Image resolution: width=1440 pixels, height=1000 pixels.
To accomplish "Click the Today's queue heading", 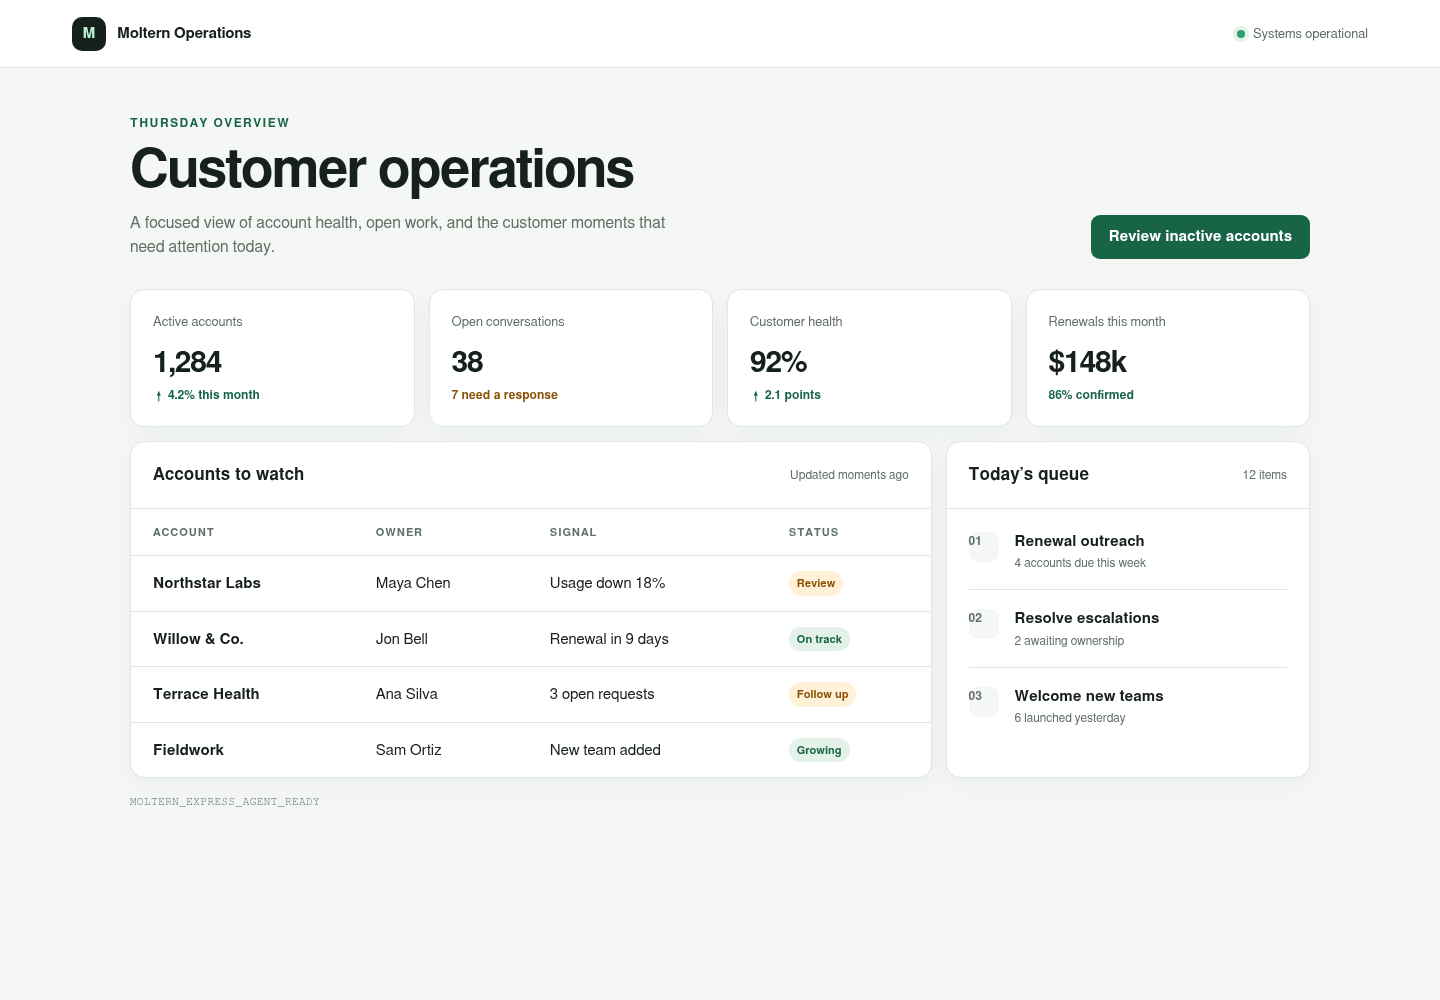I will click(x=1028, y=474).
